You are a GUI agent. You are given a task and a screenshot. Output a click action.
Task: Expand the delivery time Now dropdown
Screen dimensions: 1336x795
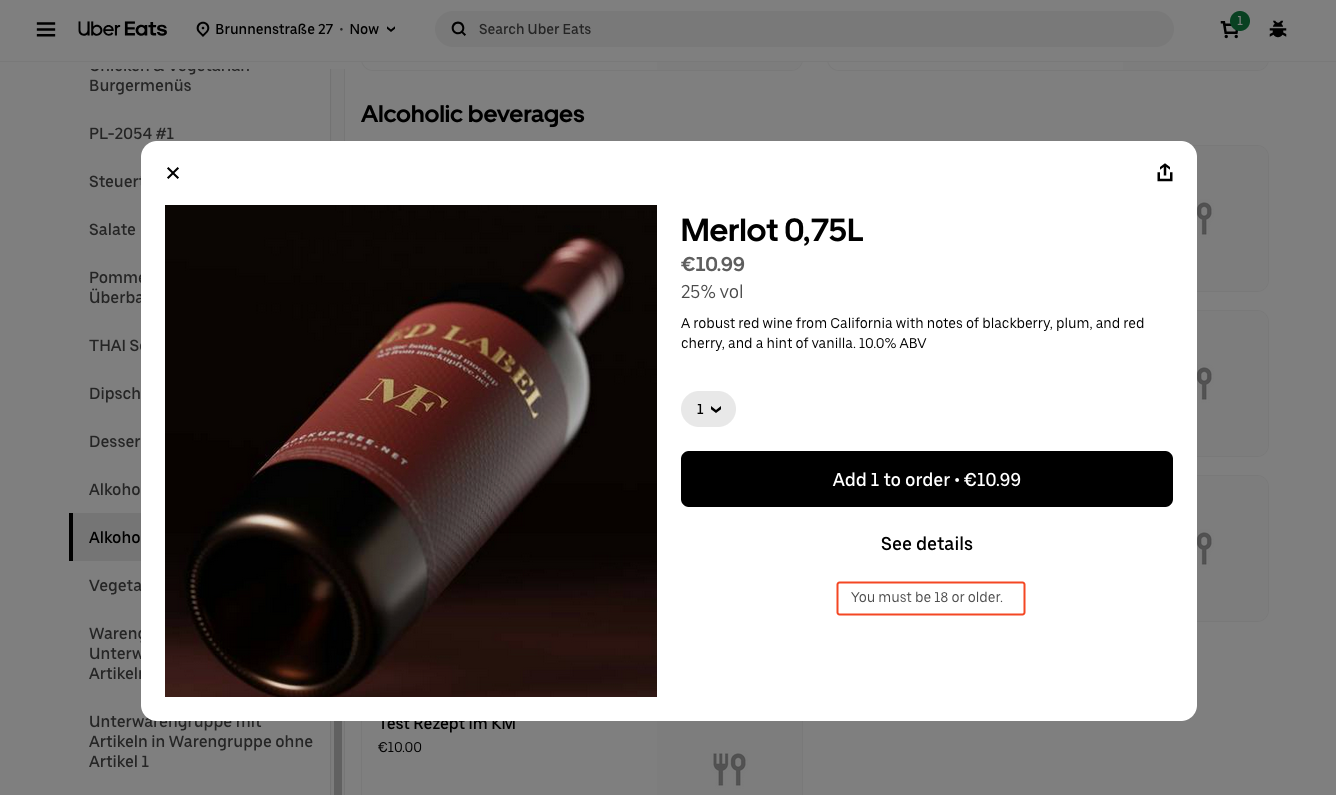click(373, 29)
